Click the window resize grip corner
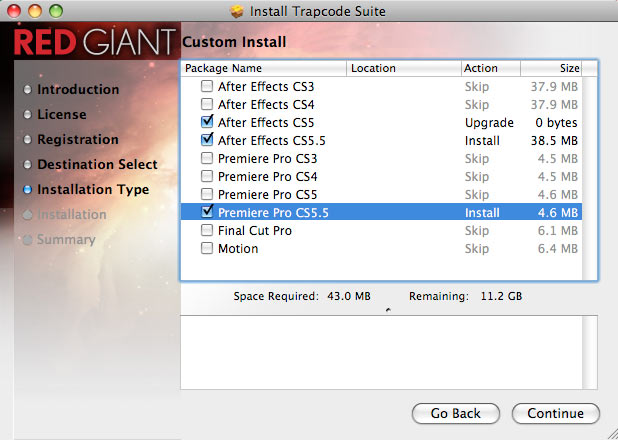Image resolution: width=618 pixels, height=440 pixels. 612,434
